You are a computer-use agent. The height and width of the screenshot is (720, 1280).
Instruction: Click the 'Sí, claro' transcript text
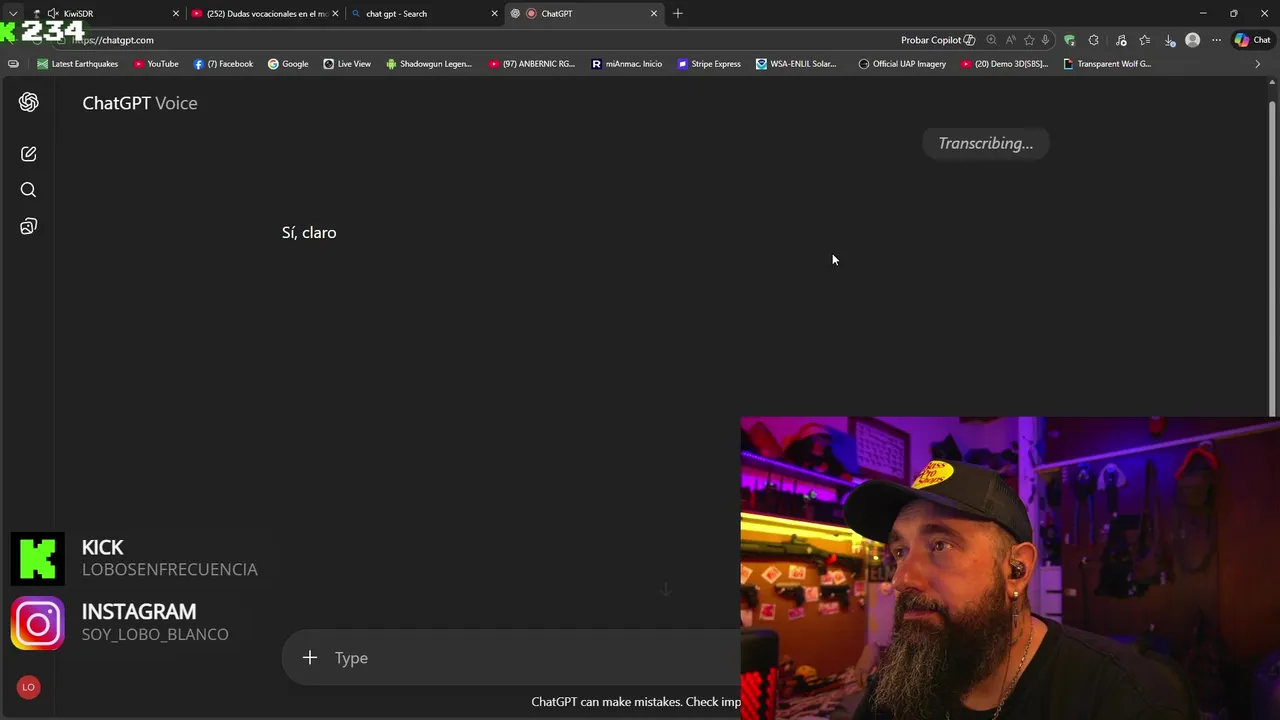click(309, 232)
